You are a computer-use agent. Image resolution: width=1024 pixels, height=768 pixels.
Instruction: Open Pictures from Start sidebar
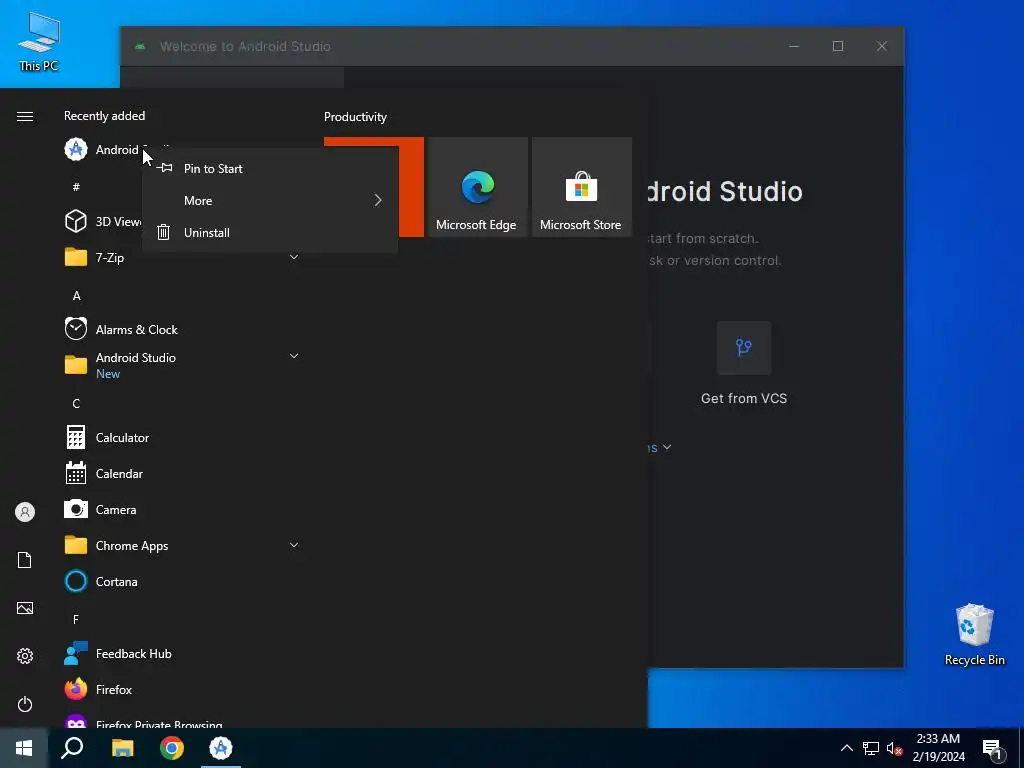coord(25,608)
